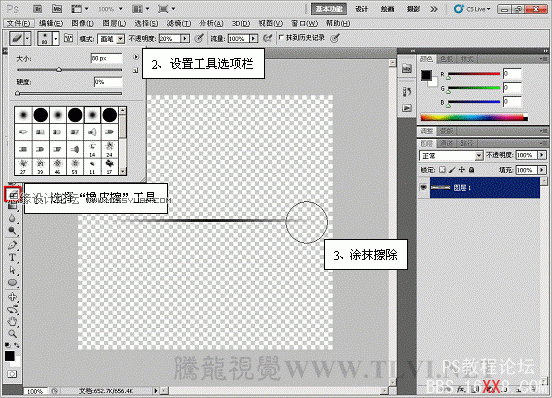
Task: Select the Gradient tool in the toolbox
Action: point(13,206)
